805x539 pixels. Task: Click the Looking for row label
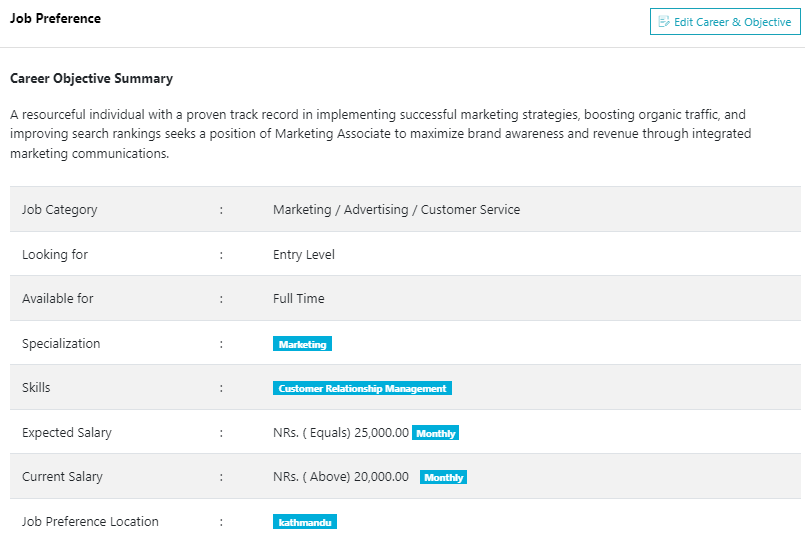[55, 255]
